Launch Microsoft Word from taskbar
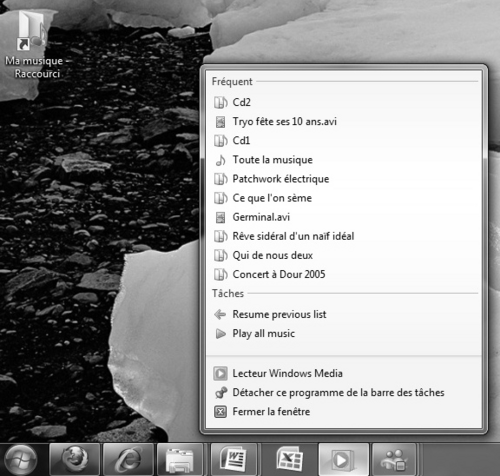The image size is (500, 476). [x=234, y=460]
